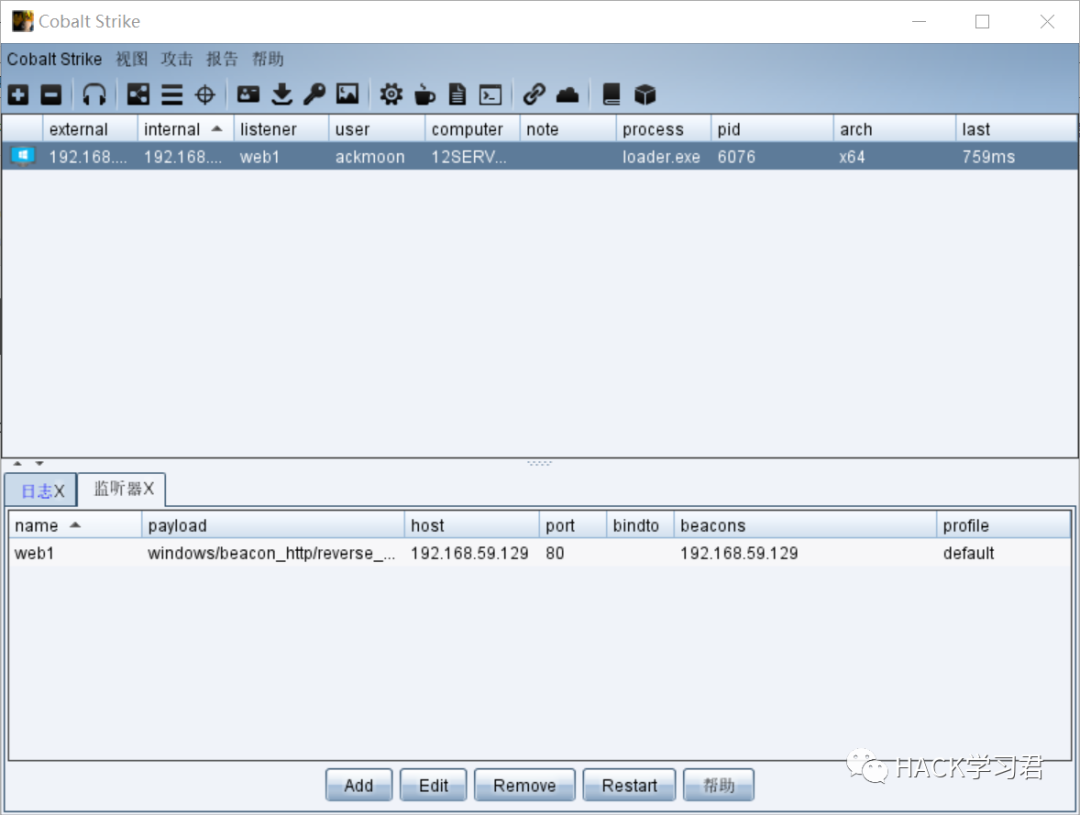This screenshot has height=815, width=1080.
Task: Sort listeners by host column header
Action: point(472,526)
